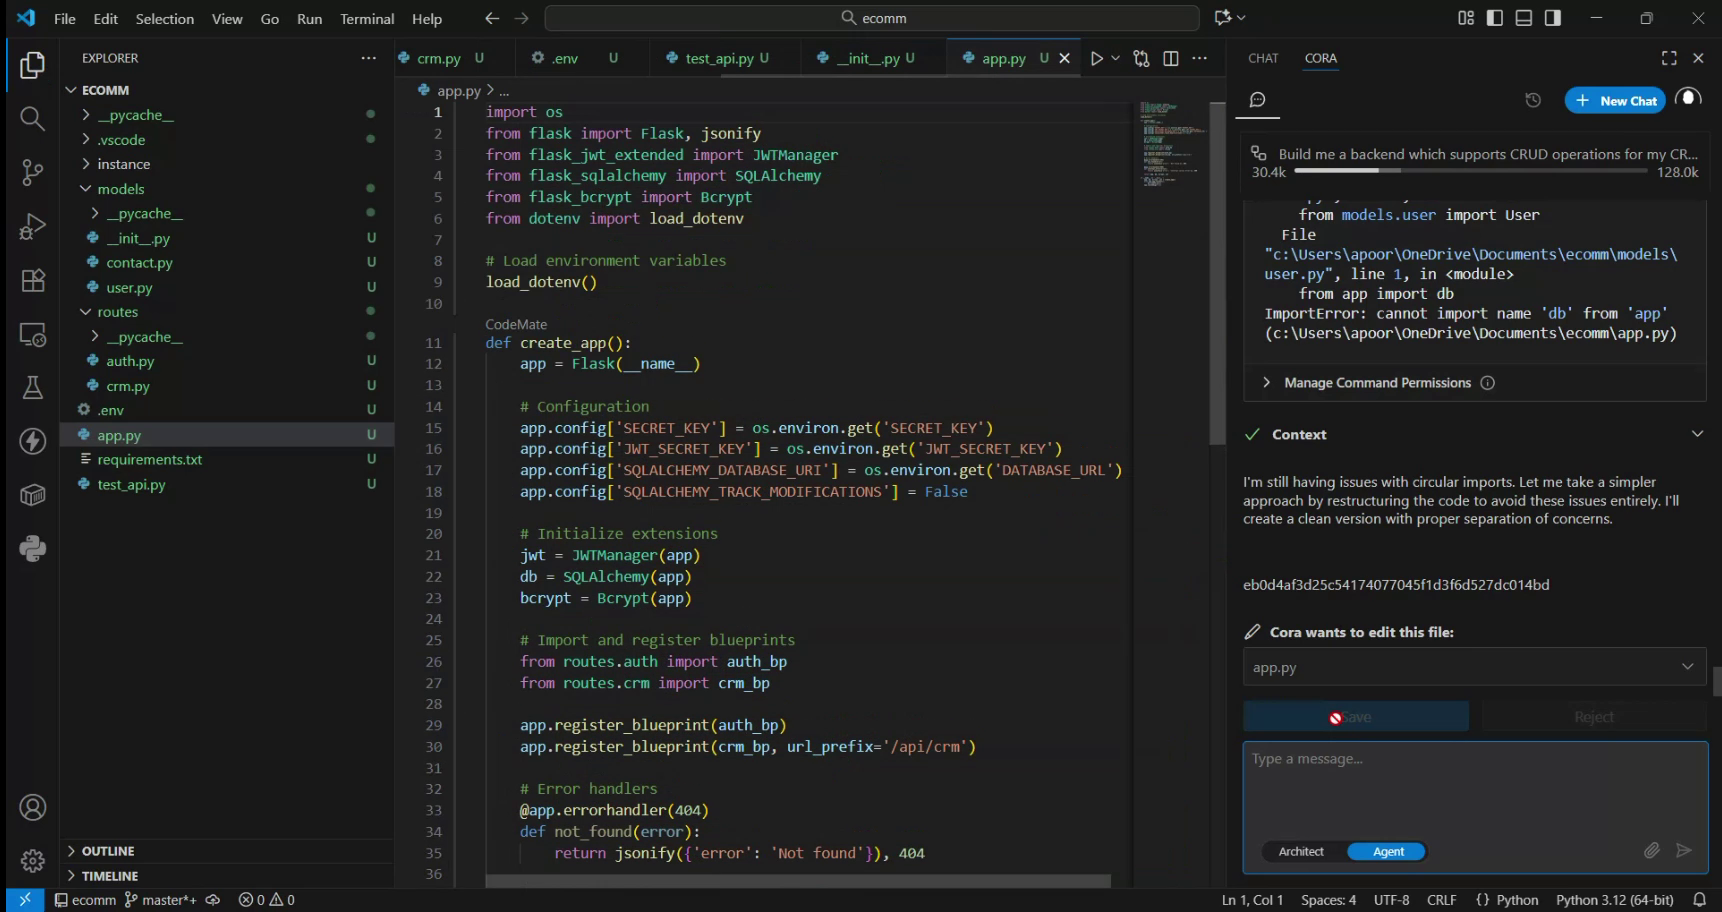This screenshot has width=1722, height=912.
Task: Start a New Chat in Cora
Action: [x=1615, y=100]
